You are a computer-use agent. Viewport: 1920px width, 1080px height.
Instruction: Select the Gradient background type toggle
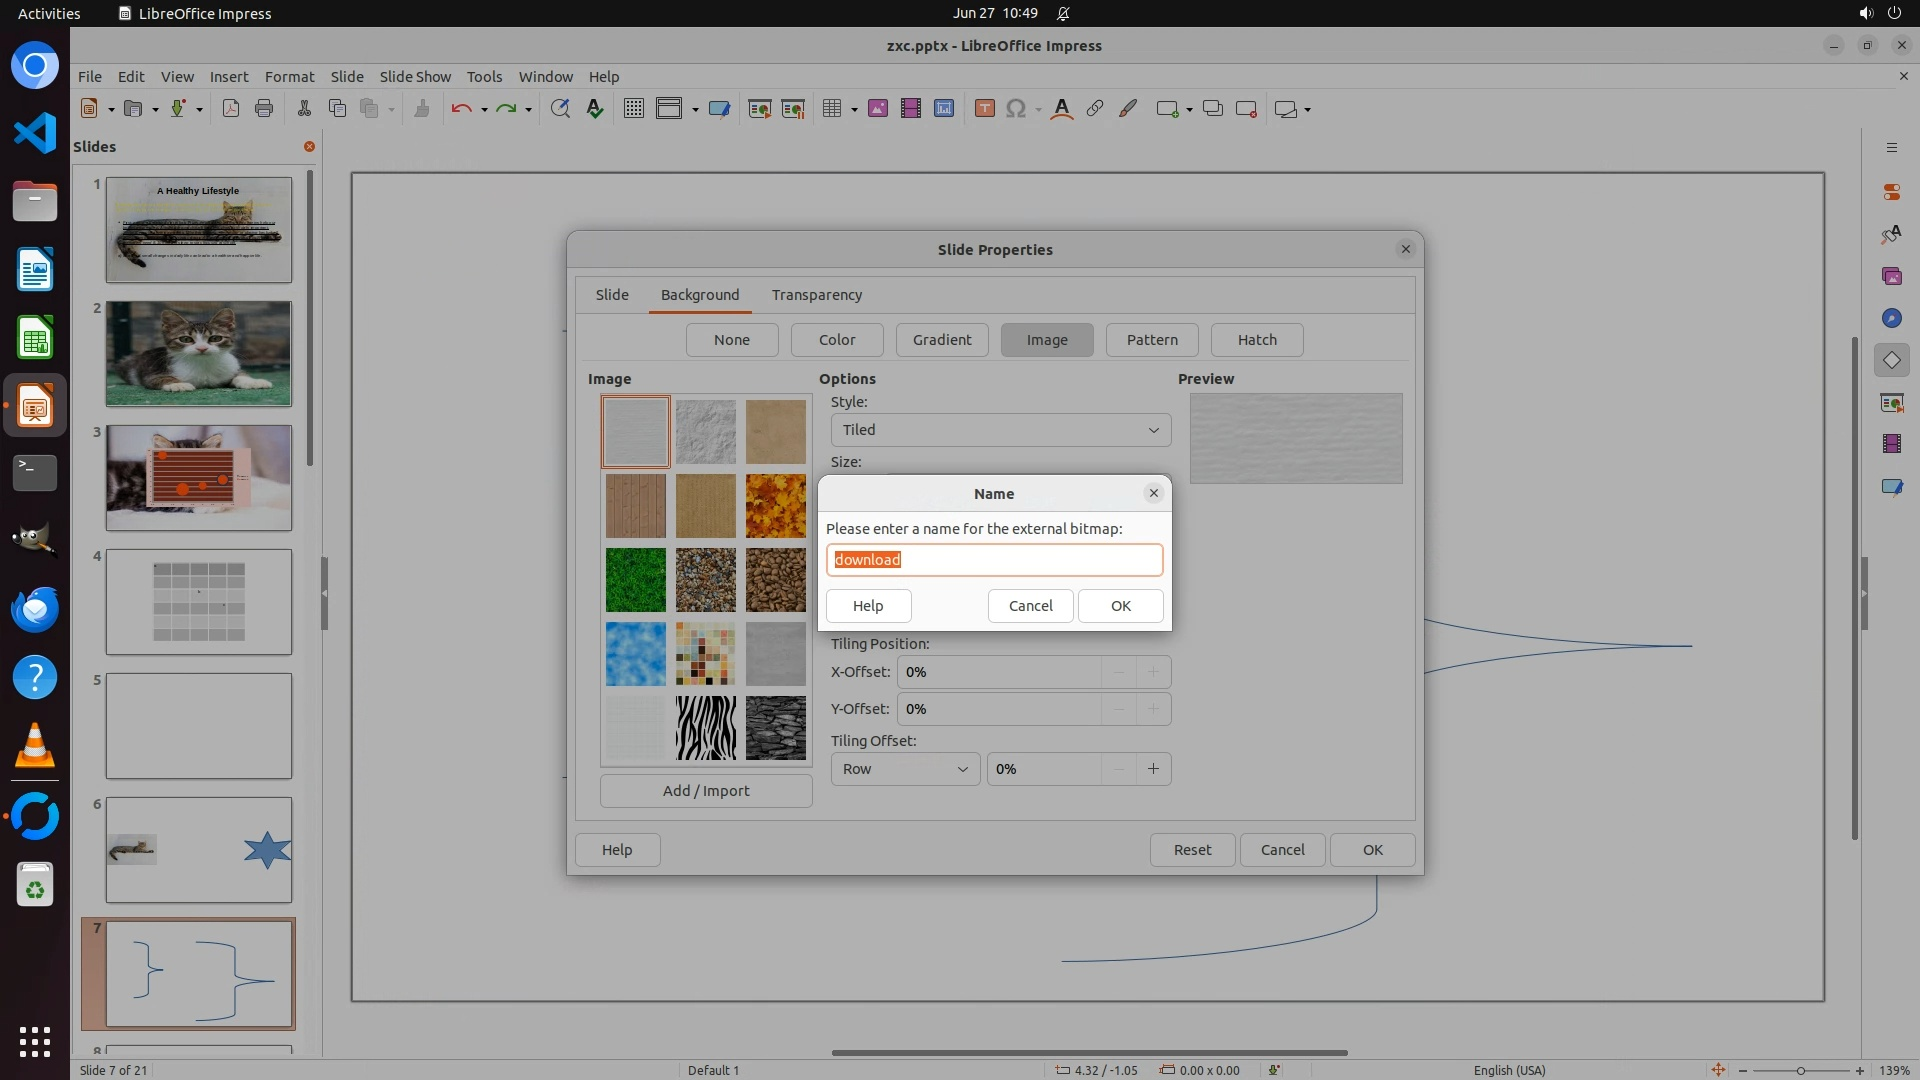click(941, 340)
